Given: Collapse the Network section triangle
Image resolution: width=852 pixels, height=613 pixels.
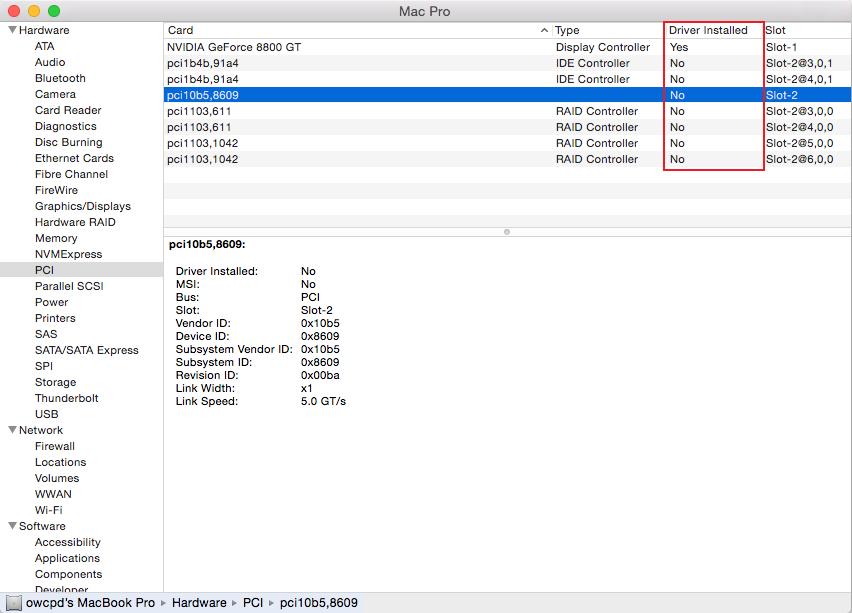Looking at the screenshot, I should (12, 430).
